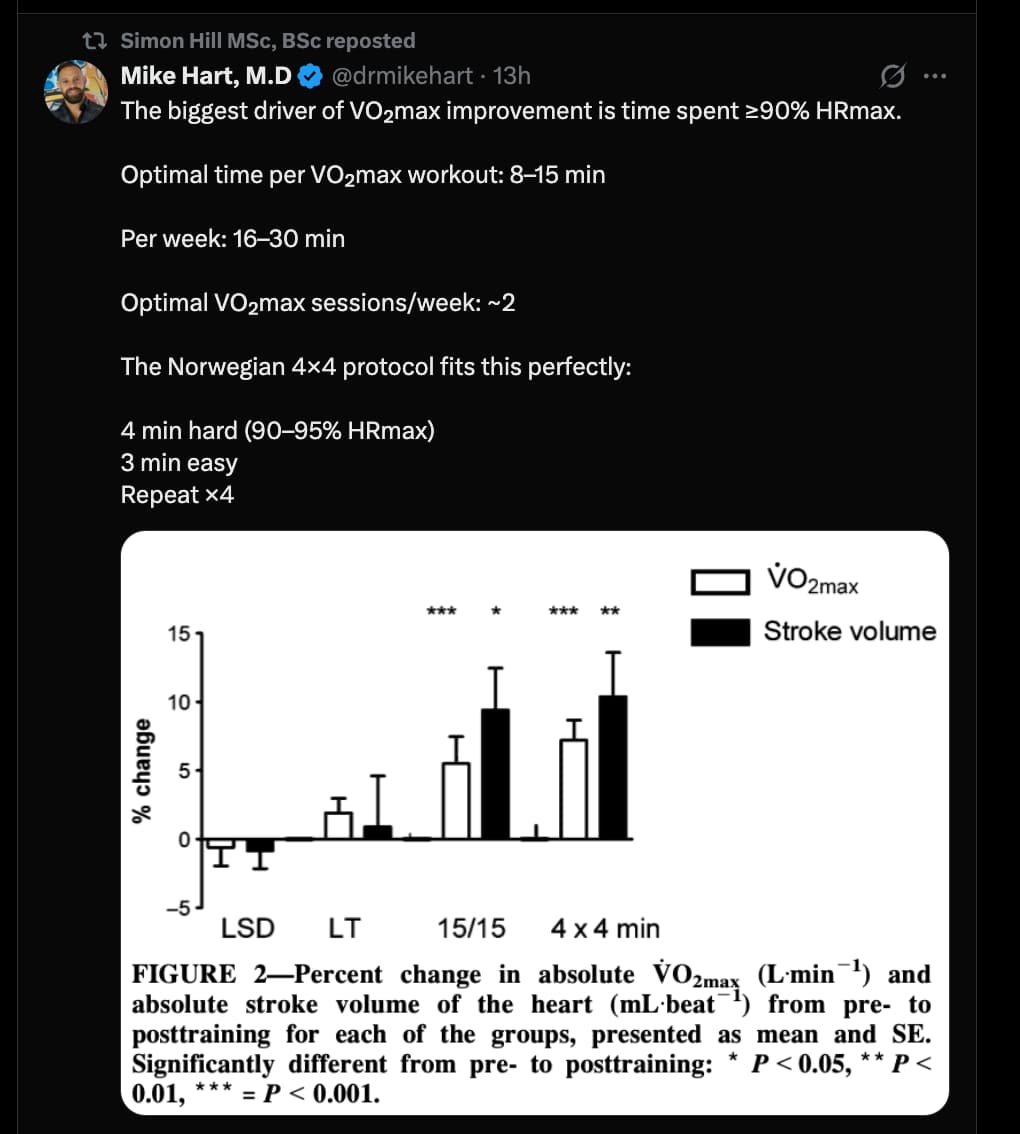Click the white bar above the 15/15 label
This screenshot has width=1020, height=1134.
click(x=456, y=800)
